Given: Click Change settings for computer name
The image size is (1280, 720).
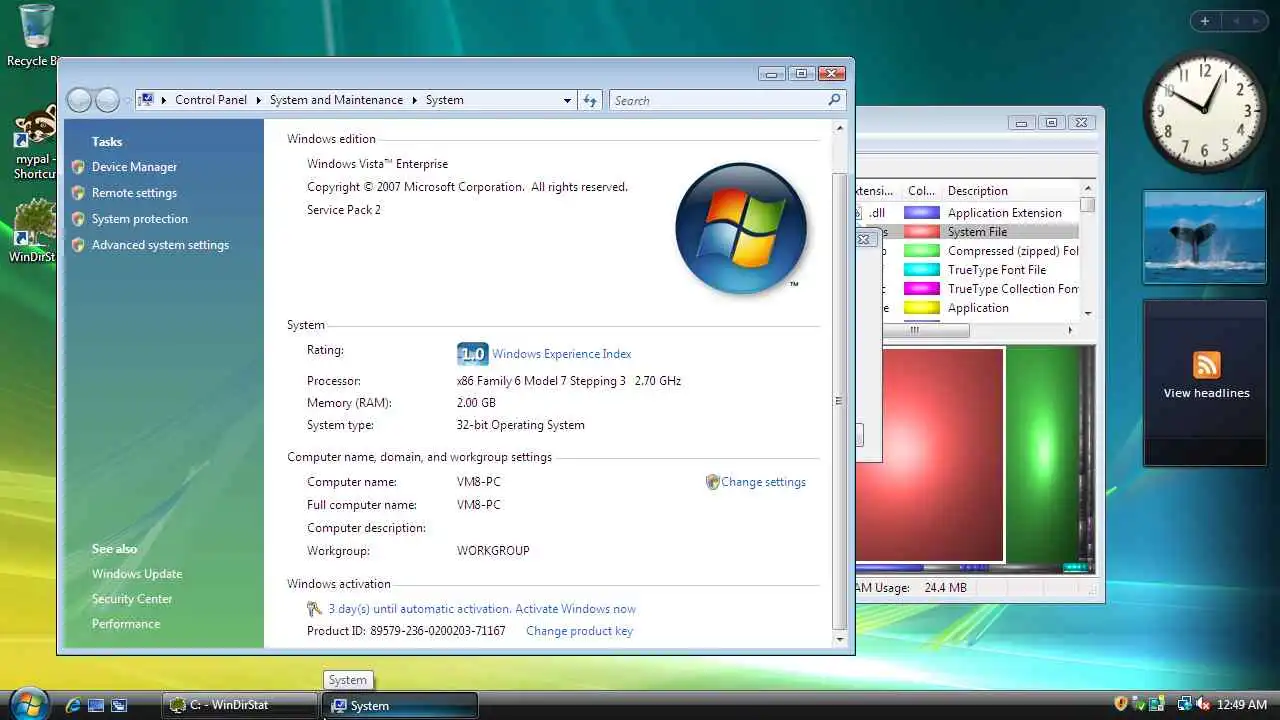Looking at the screenshot, I should coord(763,482).
